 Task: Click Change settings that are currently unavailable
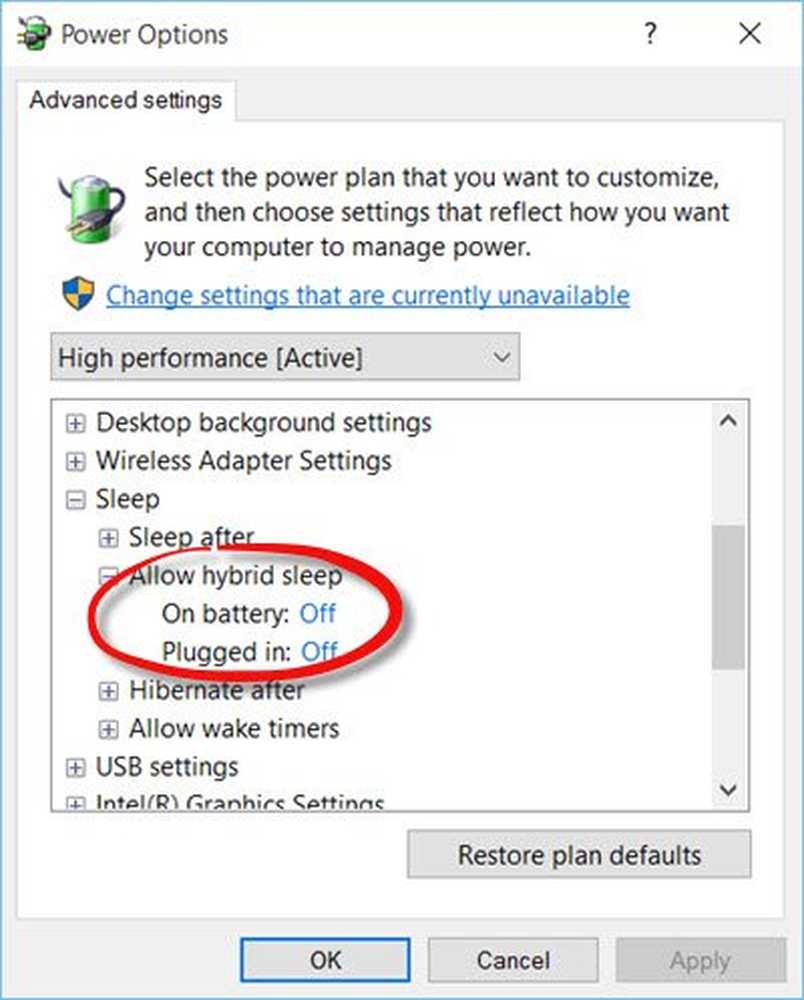367,295
